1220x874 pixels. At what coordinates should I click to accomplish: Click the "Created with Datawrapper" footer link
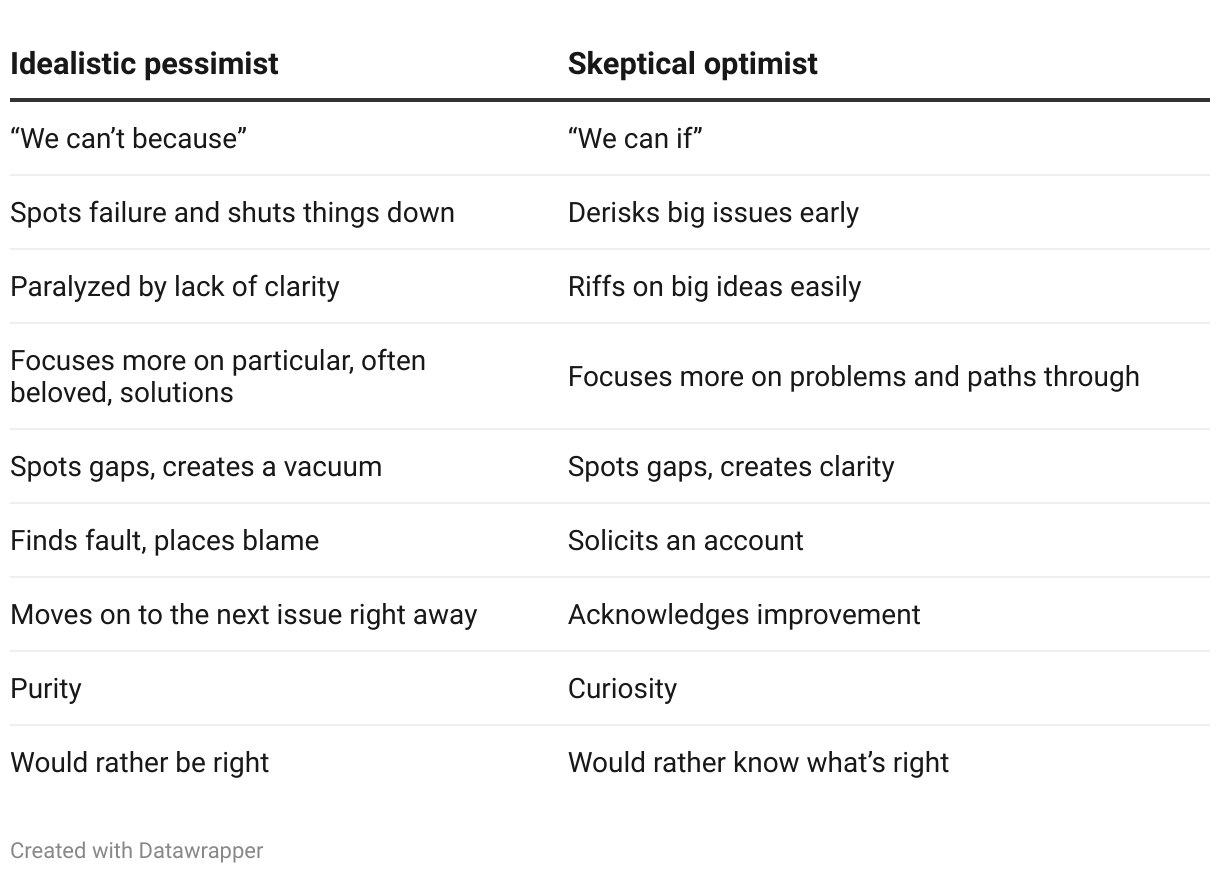(x=136, y=851)
